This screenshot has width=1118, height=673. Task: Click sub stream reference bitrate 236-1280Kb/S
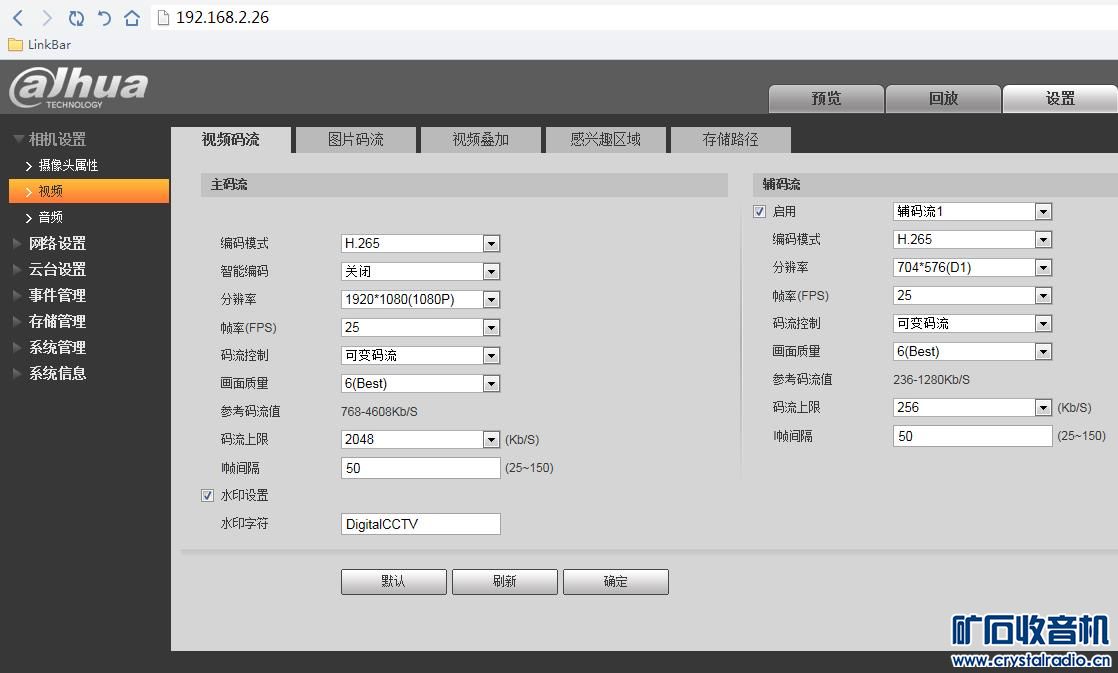click(x=931, y=380)
